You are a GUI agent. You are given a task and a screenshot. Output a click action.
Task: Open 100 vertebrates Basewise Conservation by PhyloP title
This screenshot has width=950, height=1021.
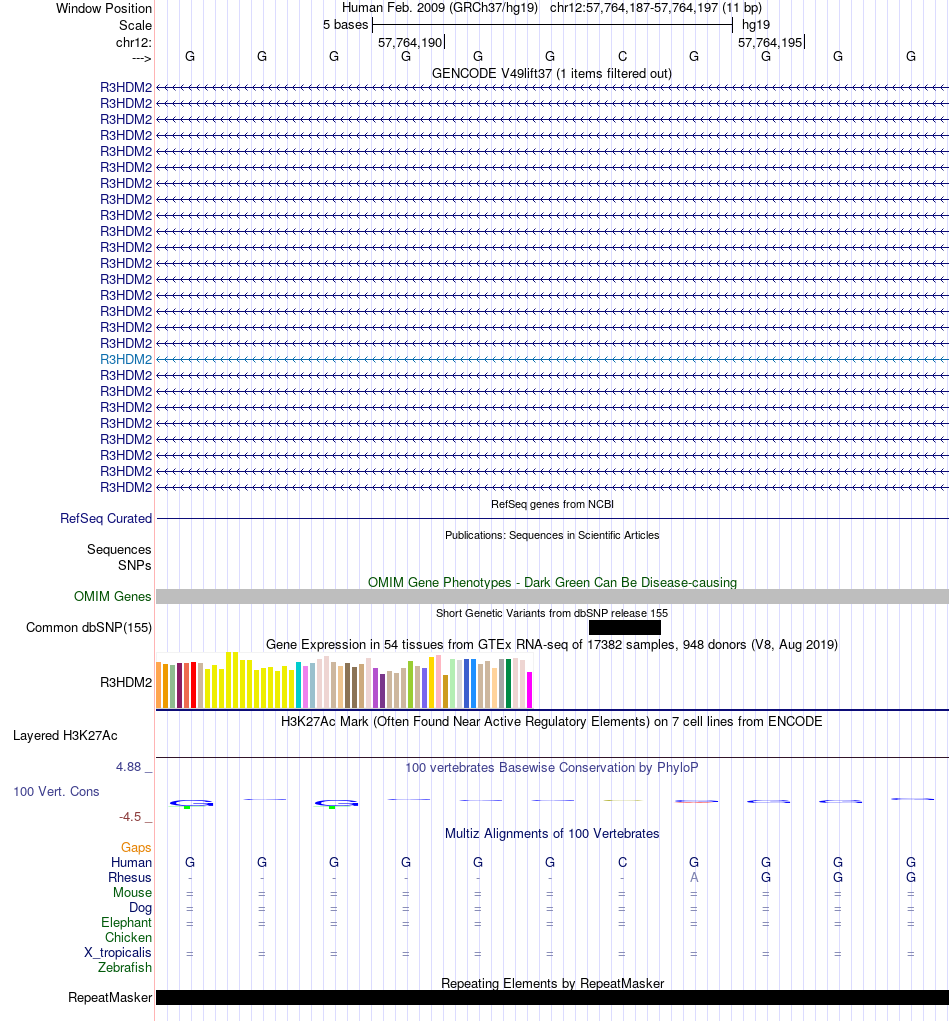pos(552,768)
